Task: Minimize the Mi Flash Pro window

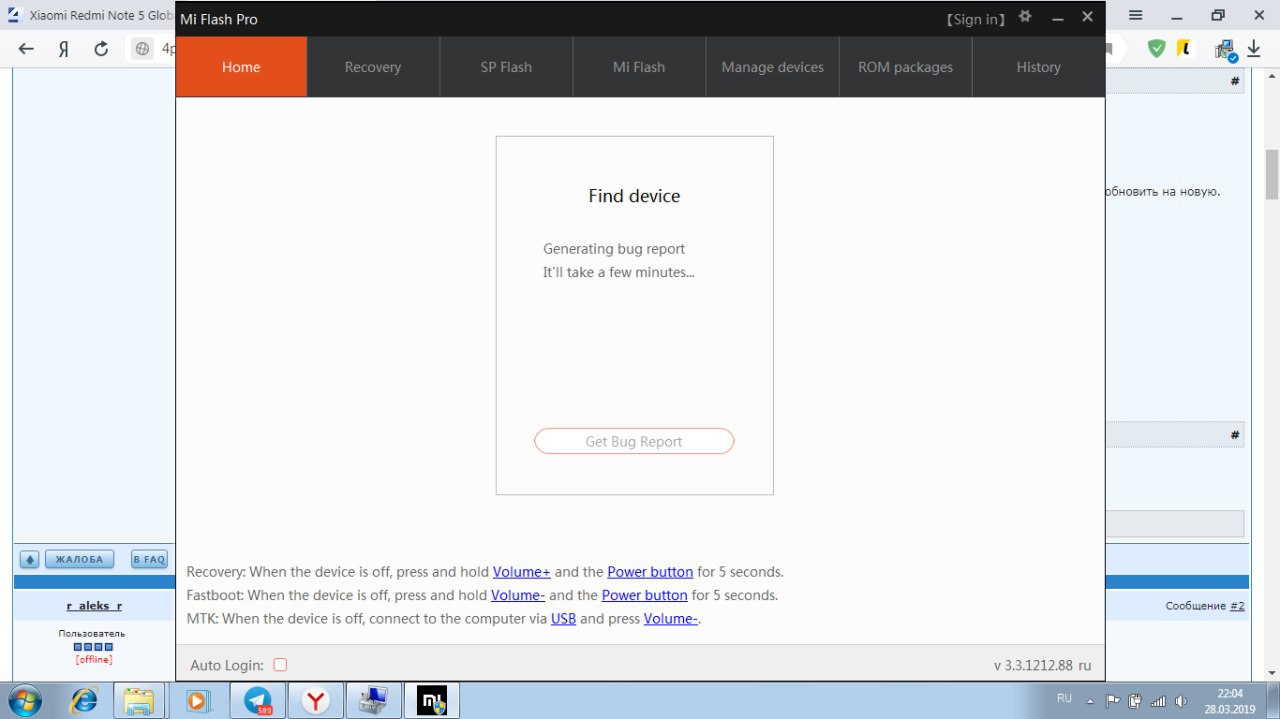Action: click(1057, 18)
